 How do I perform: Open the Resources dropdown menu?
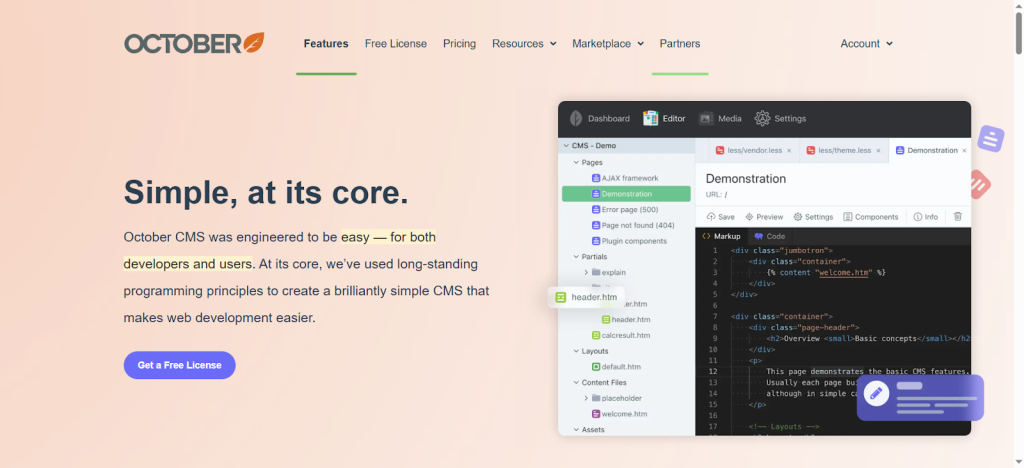point(524,44)
